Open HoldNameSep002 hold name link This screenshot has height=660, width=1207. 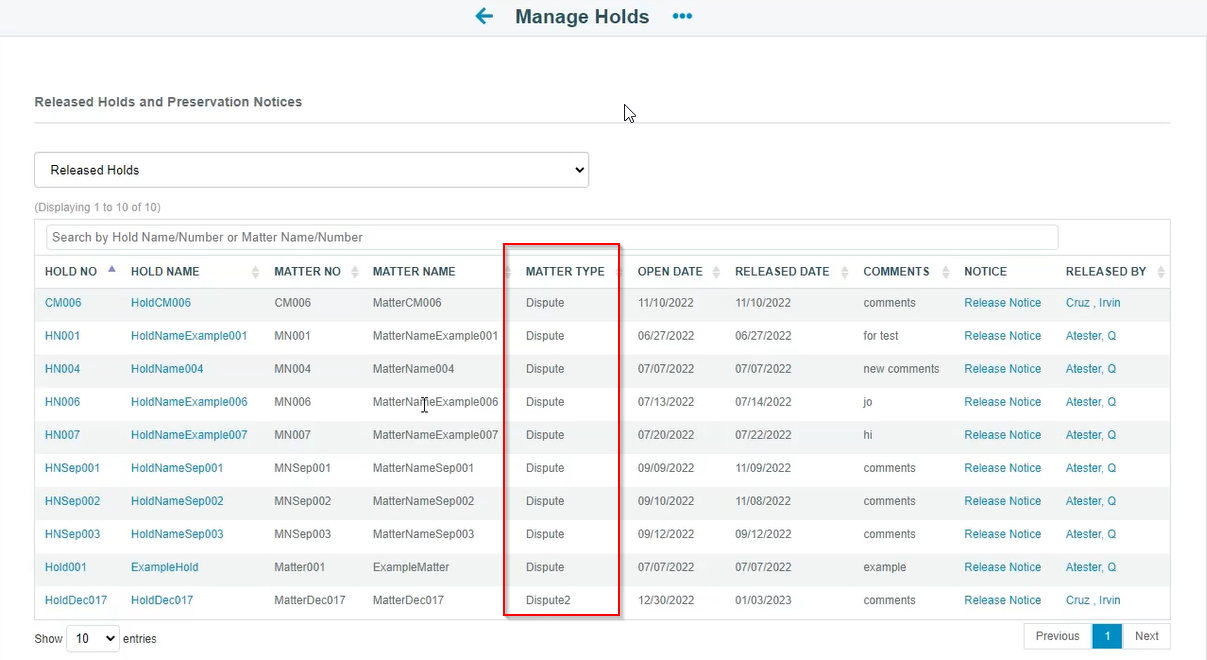point(177,501)
